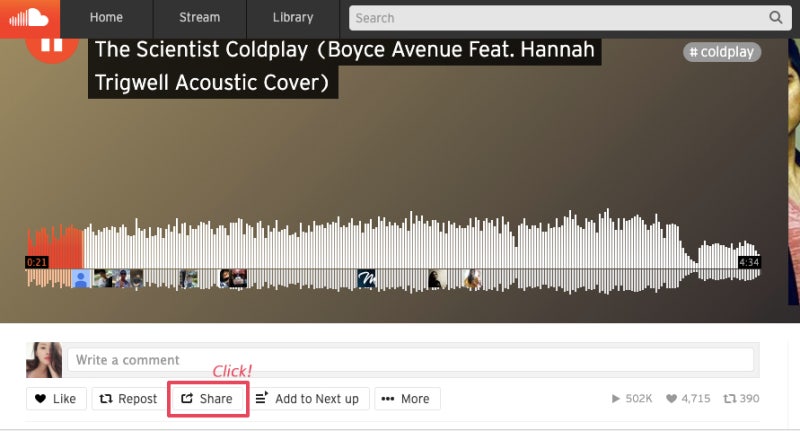Add track to Next up queue
The height and width of the screenshot is (431, 800).
click(x=308, y=398)
